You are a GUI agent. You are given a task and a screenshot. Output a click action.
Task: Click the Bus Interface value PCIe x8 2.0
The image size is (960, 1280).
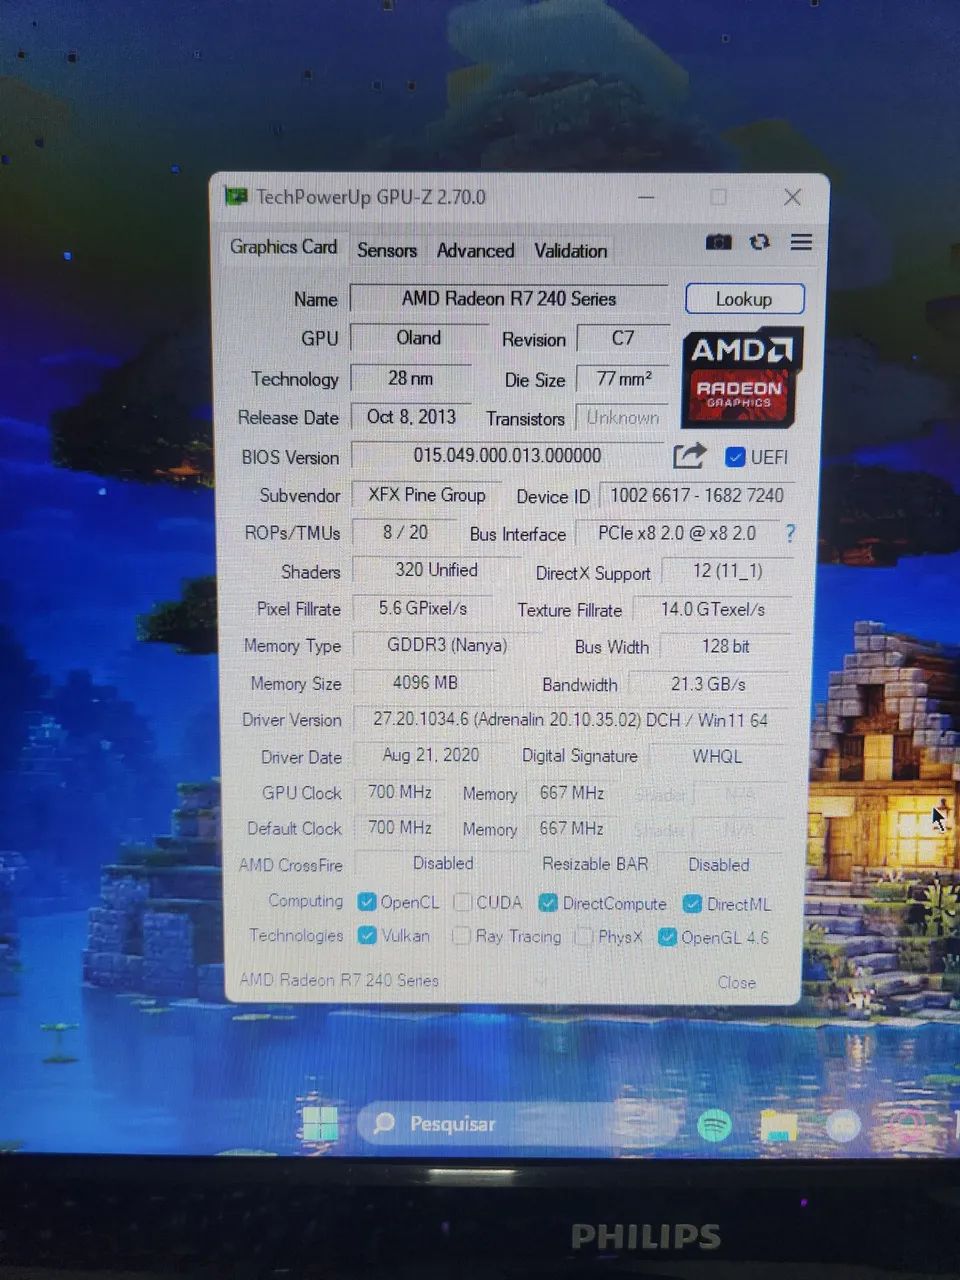coord(677,534)
